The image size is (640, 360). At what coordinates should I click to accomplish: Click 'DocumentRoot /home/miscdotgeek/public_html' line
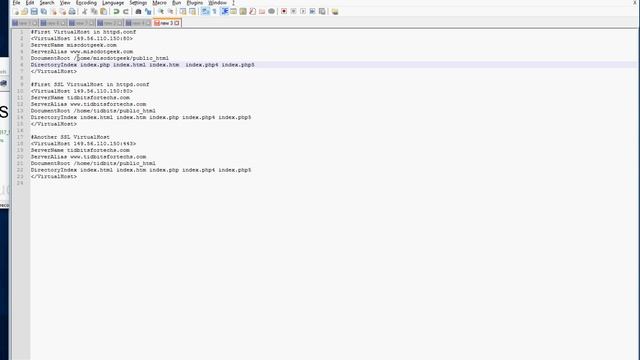click(100, 58)
